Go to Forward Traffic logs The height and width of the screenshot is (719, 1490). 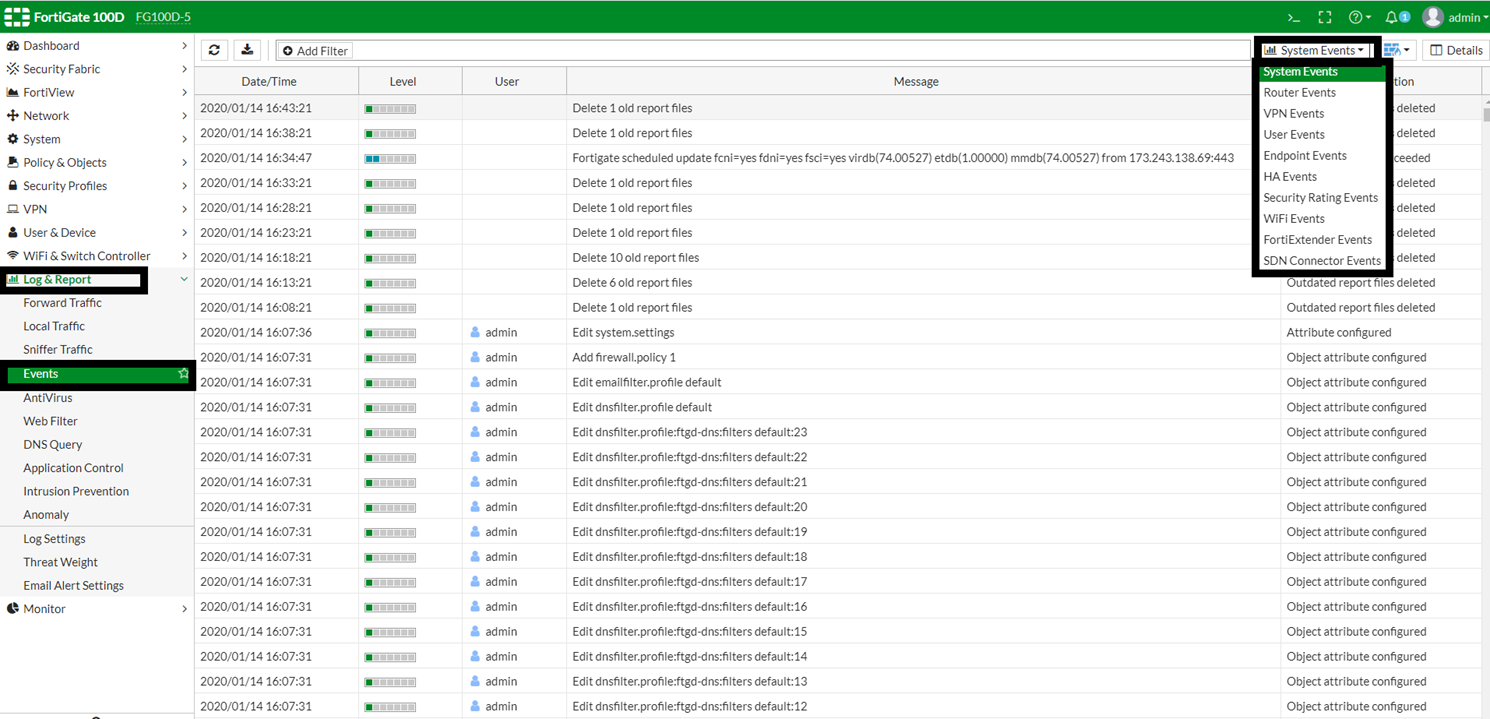pos(62,303)
